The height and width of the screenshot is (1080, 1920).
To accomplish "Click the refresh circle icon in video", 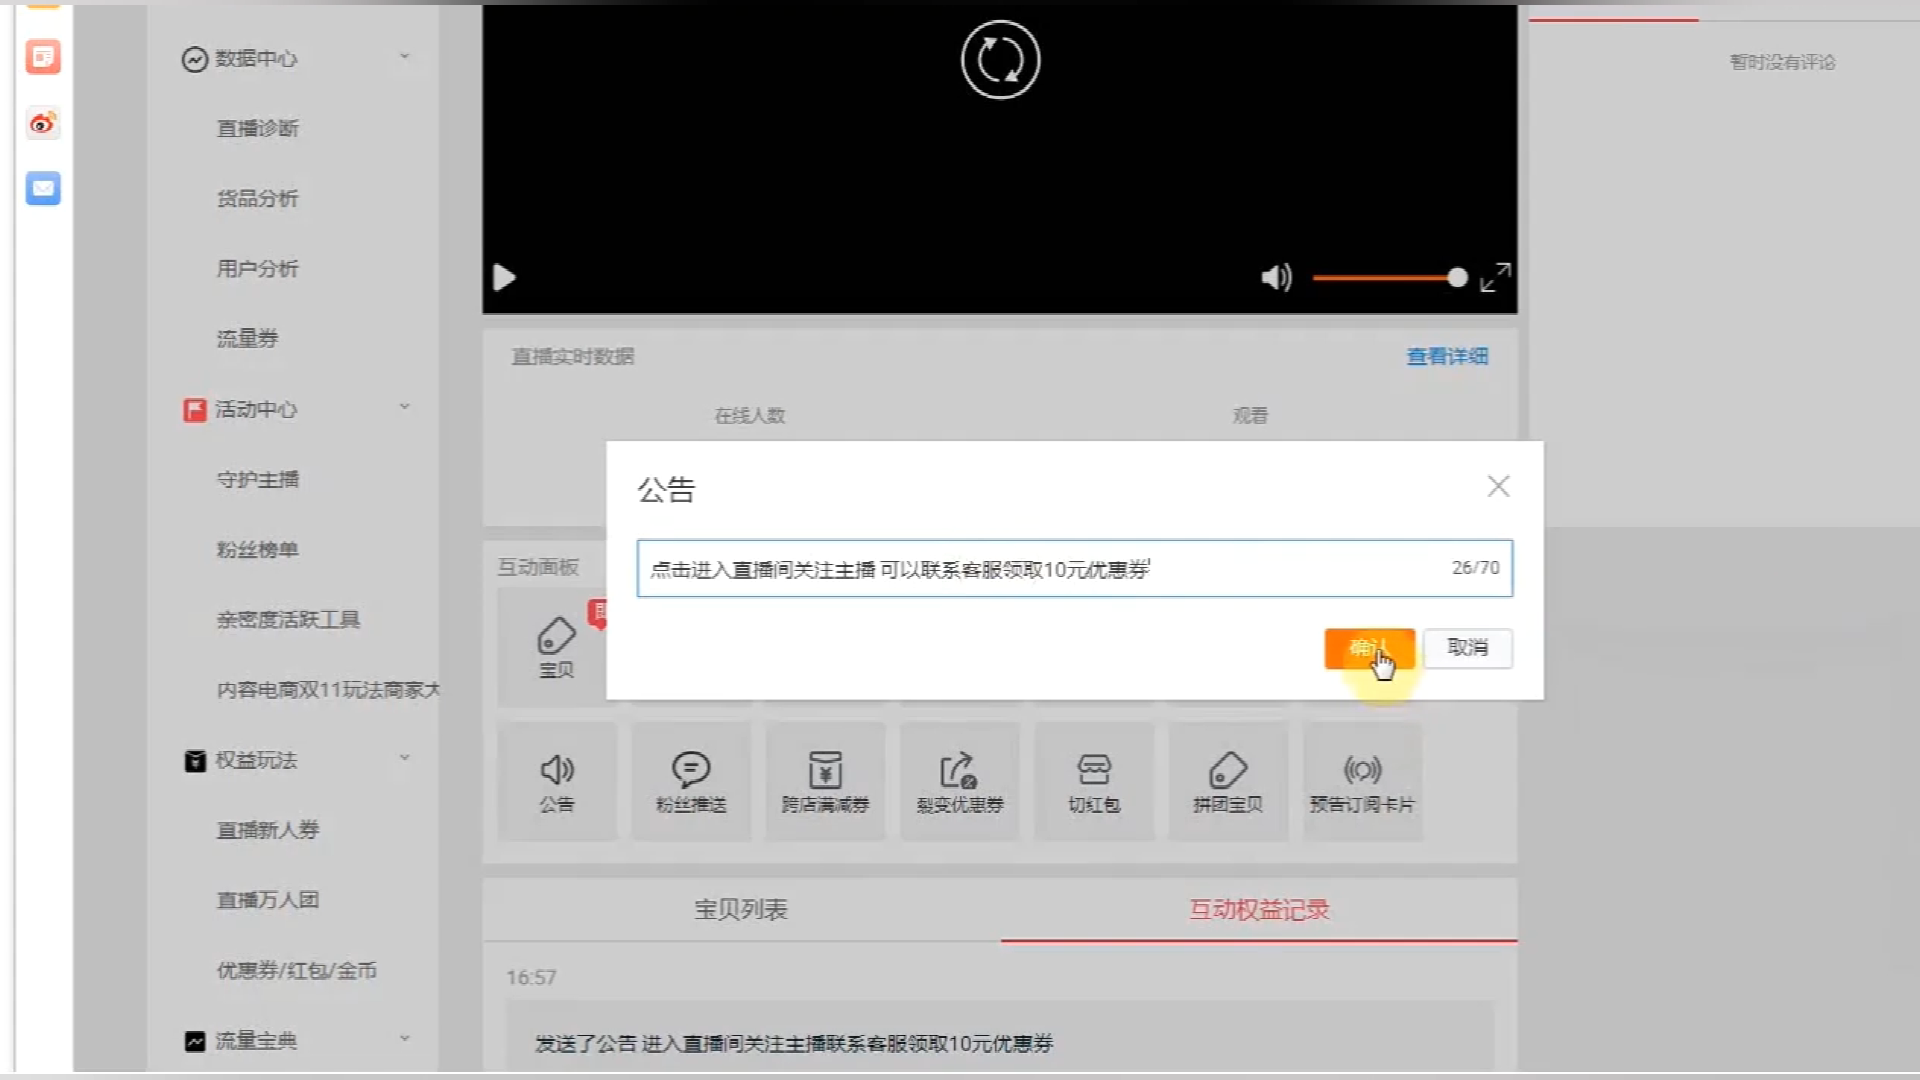I will tap(1000, 60).
